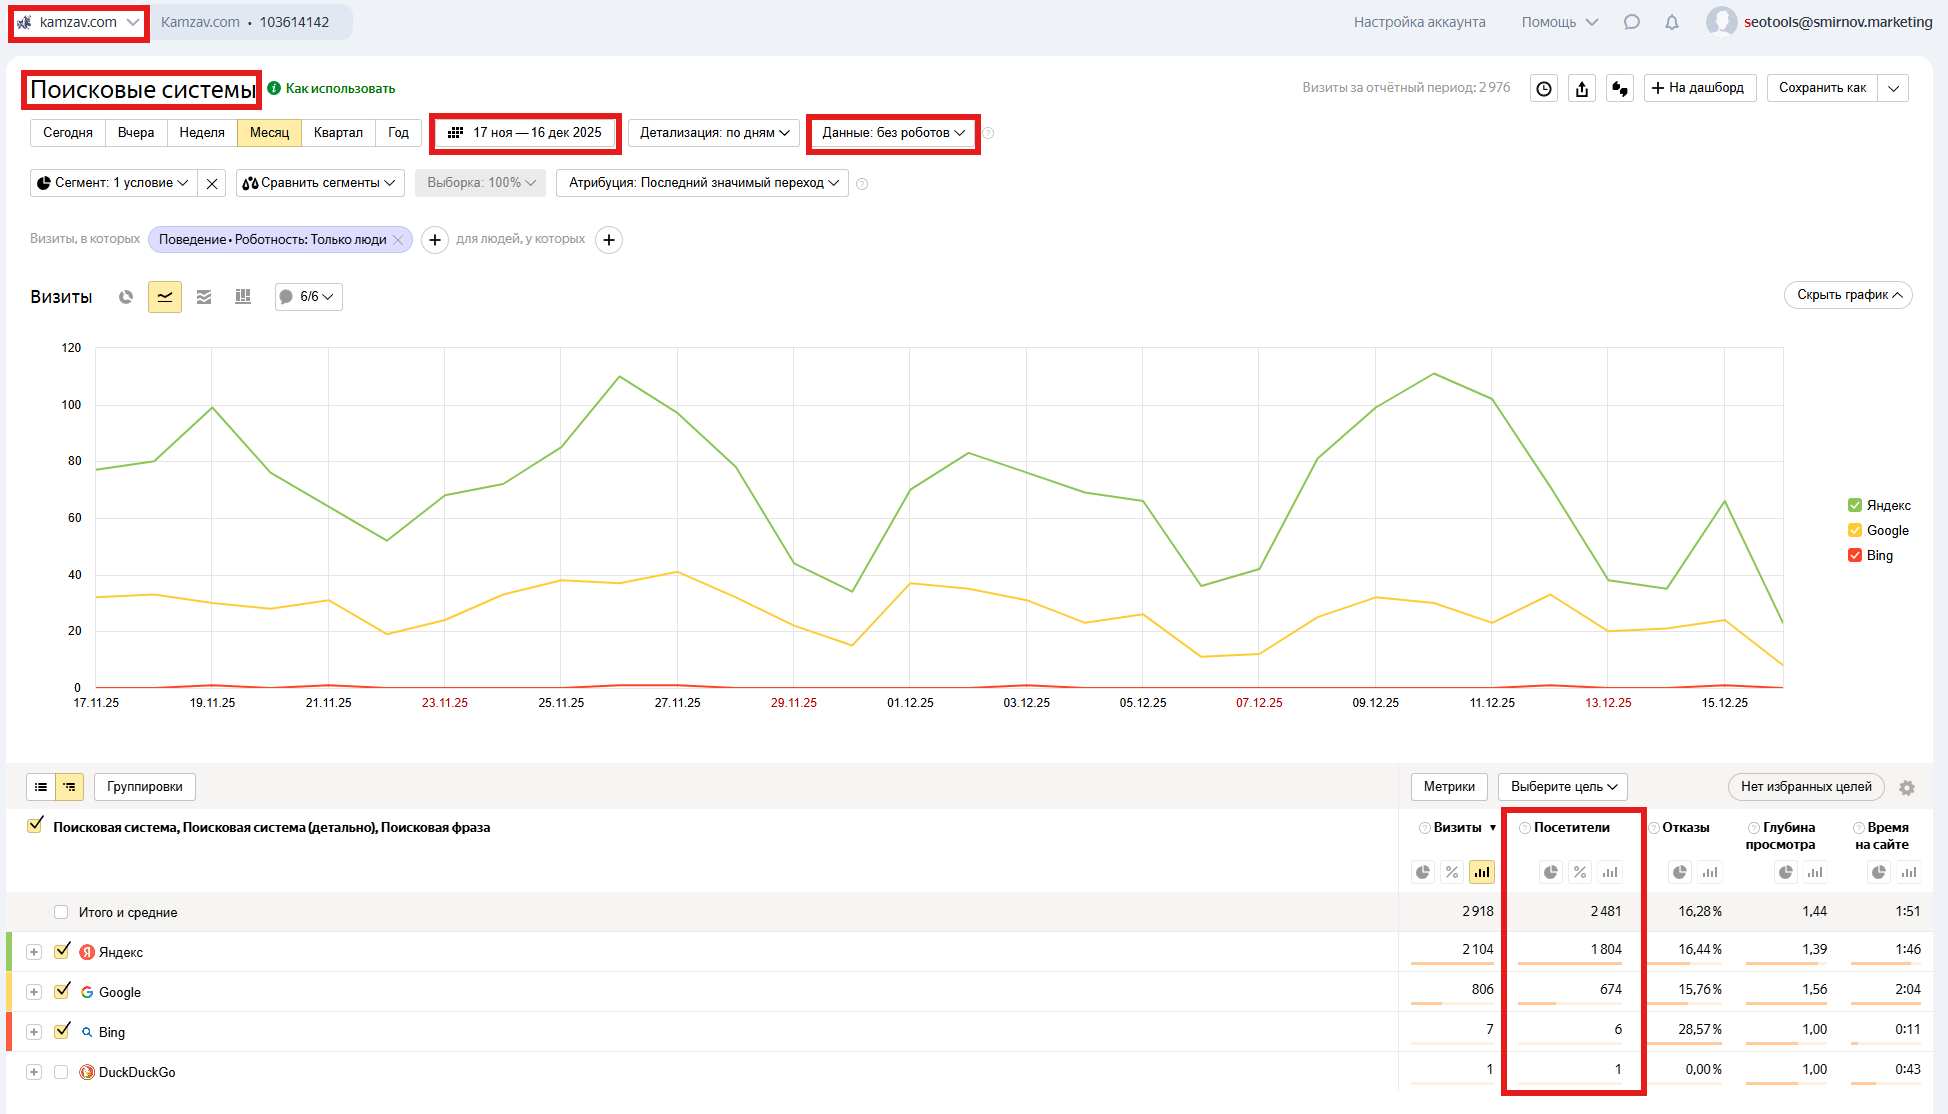Image resolution: width=1948 pixels, height=1114 pixels.
Task: Expand the Яндекс row details
Action: [34, 952]
